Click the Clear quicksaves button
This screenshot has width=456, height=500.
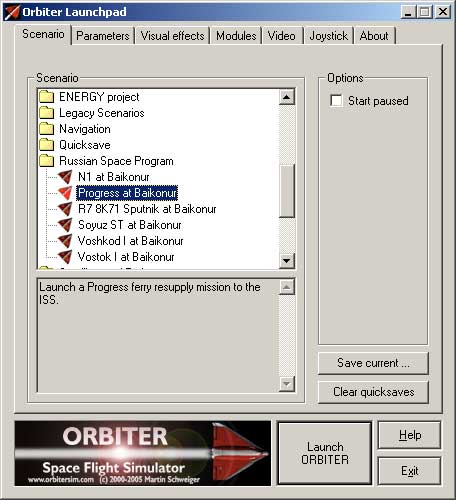(373, 392)
